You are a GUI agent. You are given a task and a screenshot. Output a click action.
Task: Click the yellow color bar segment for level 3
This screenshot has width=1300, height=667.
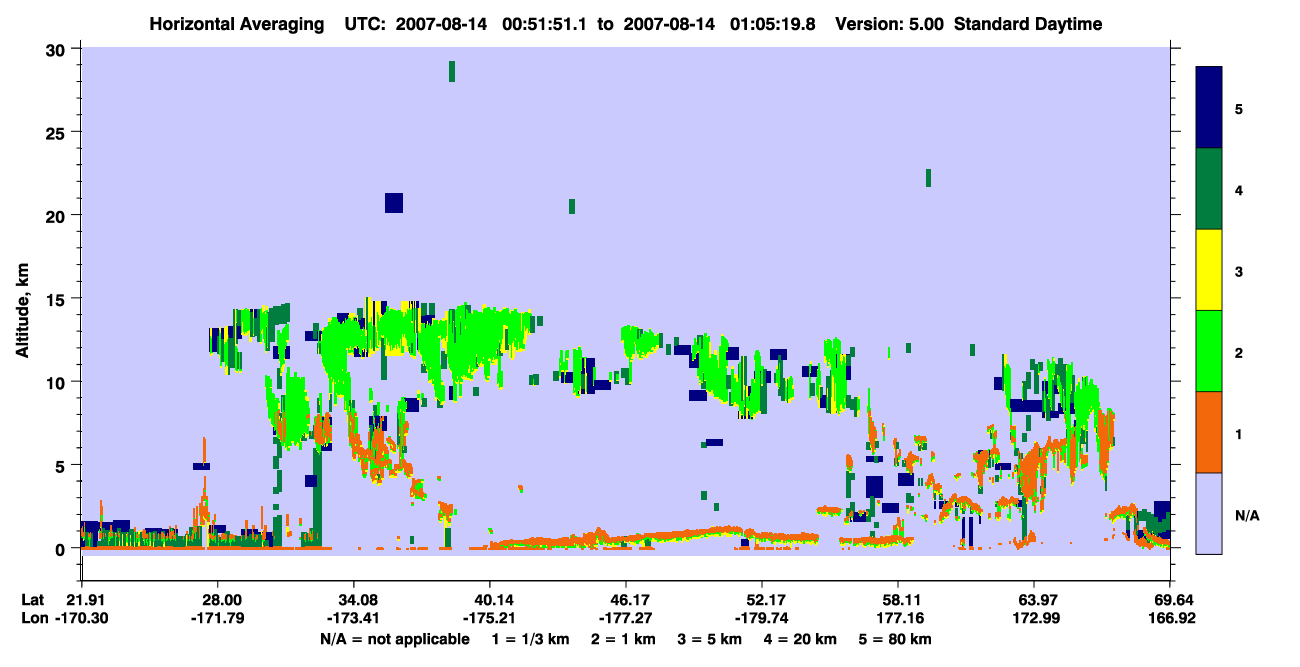(1209, 270)
